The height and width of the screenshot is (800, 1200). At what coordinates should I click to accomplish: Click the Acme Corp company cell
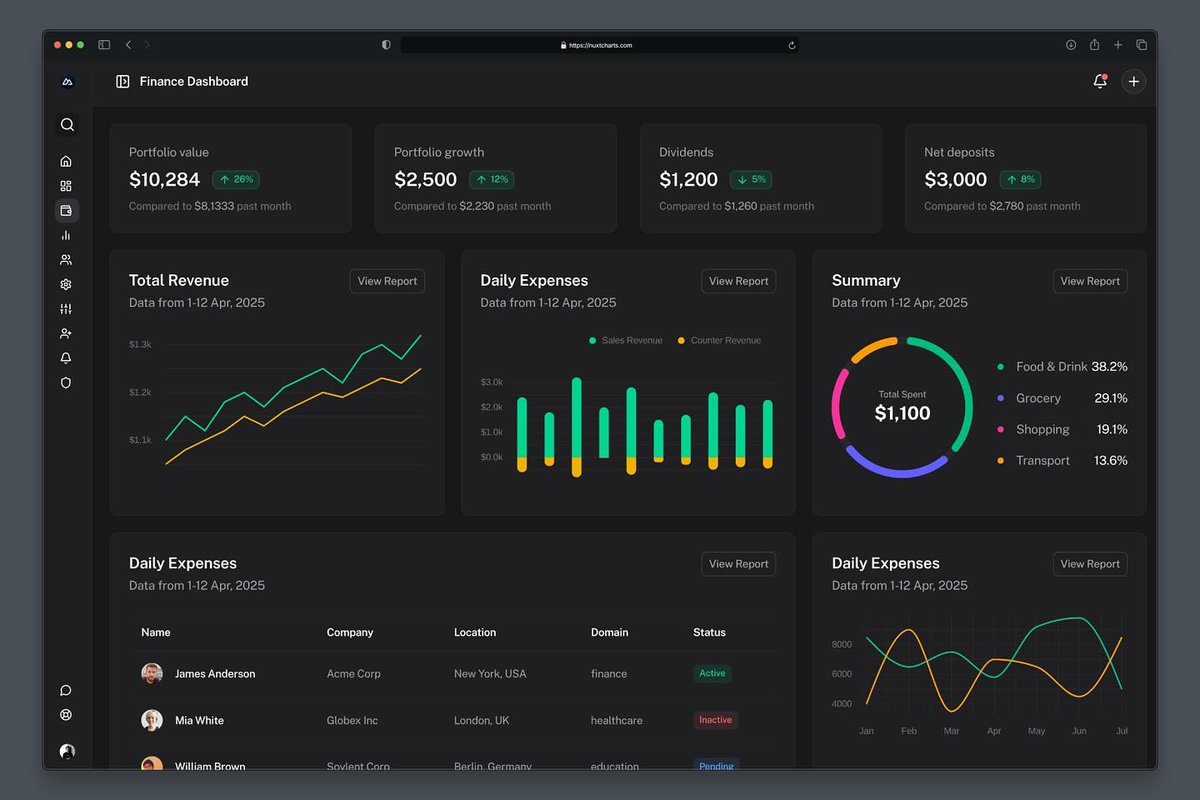tap(354, 674)
